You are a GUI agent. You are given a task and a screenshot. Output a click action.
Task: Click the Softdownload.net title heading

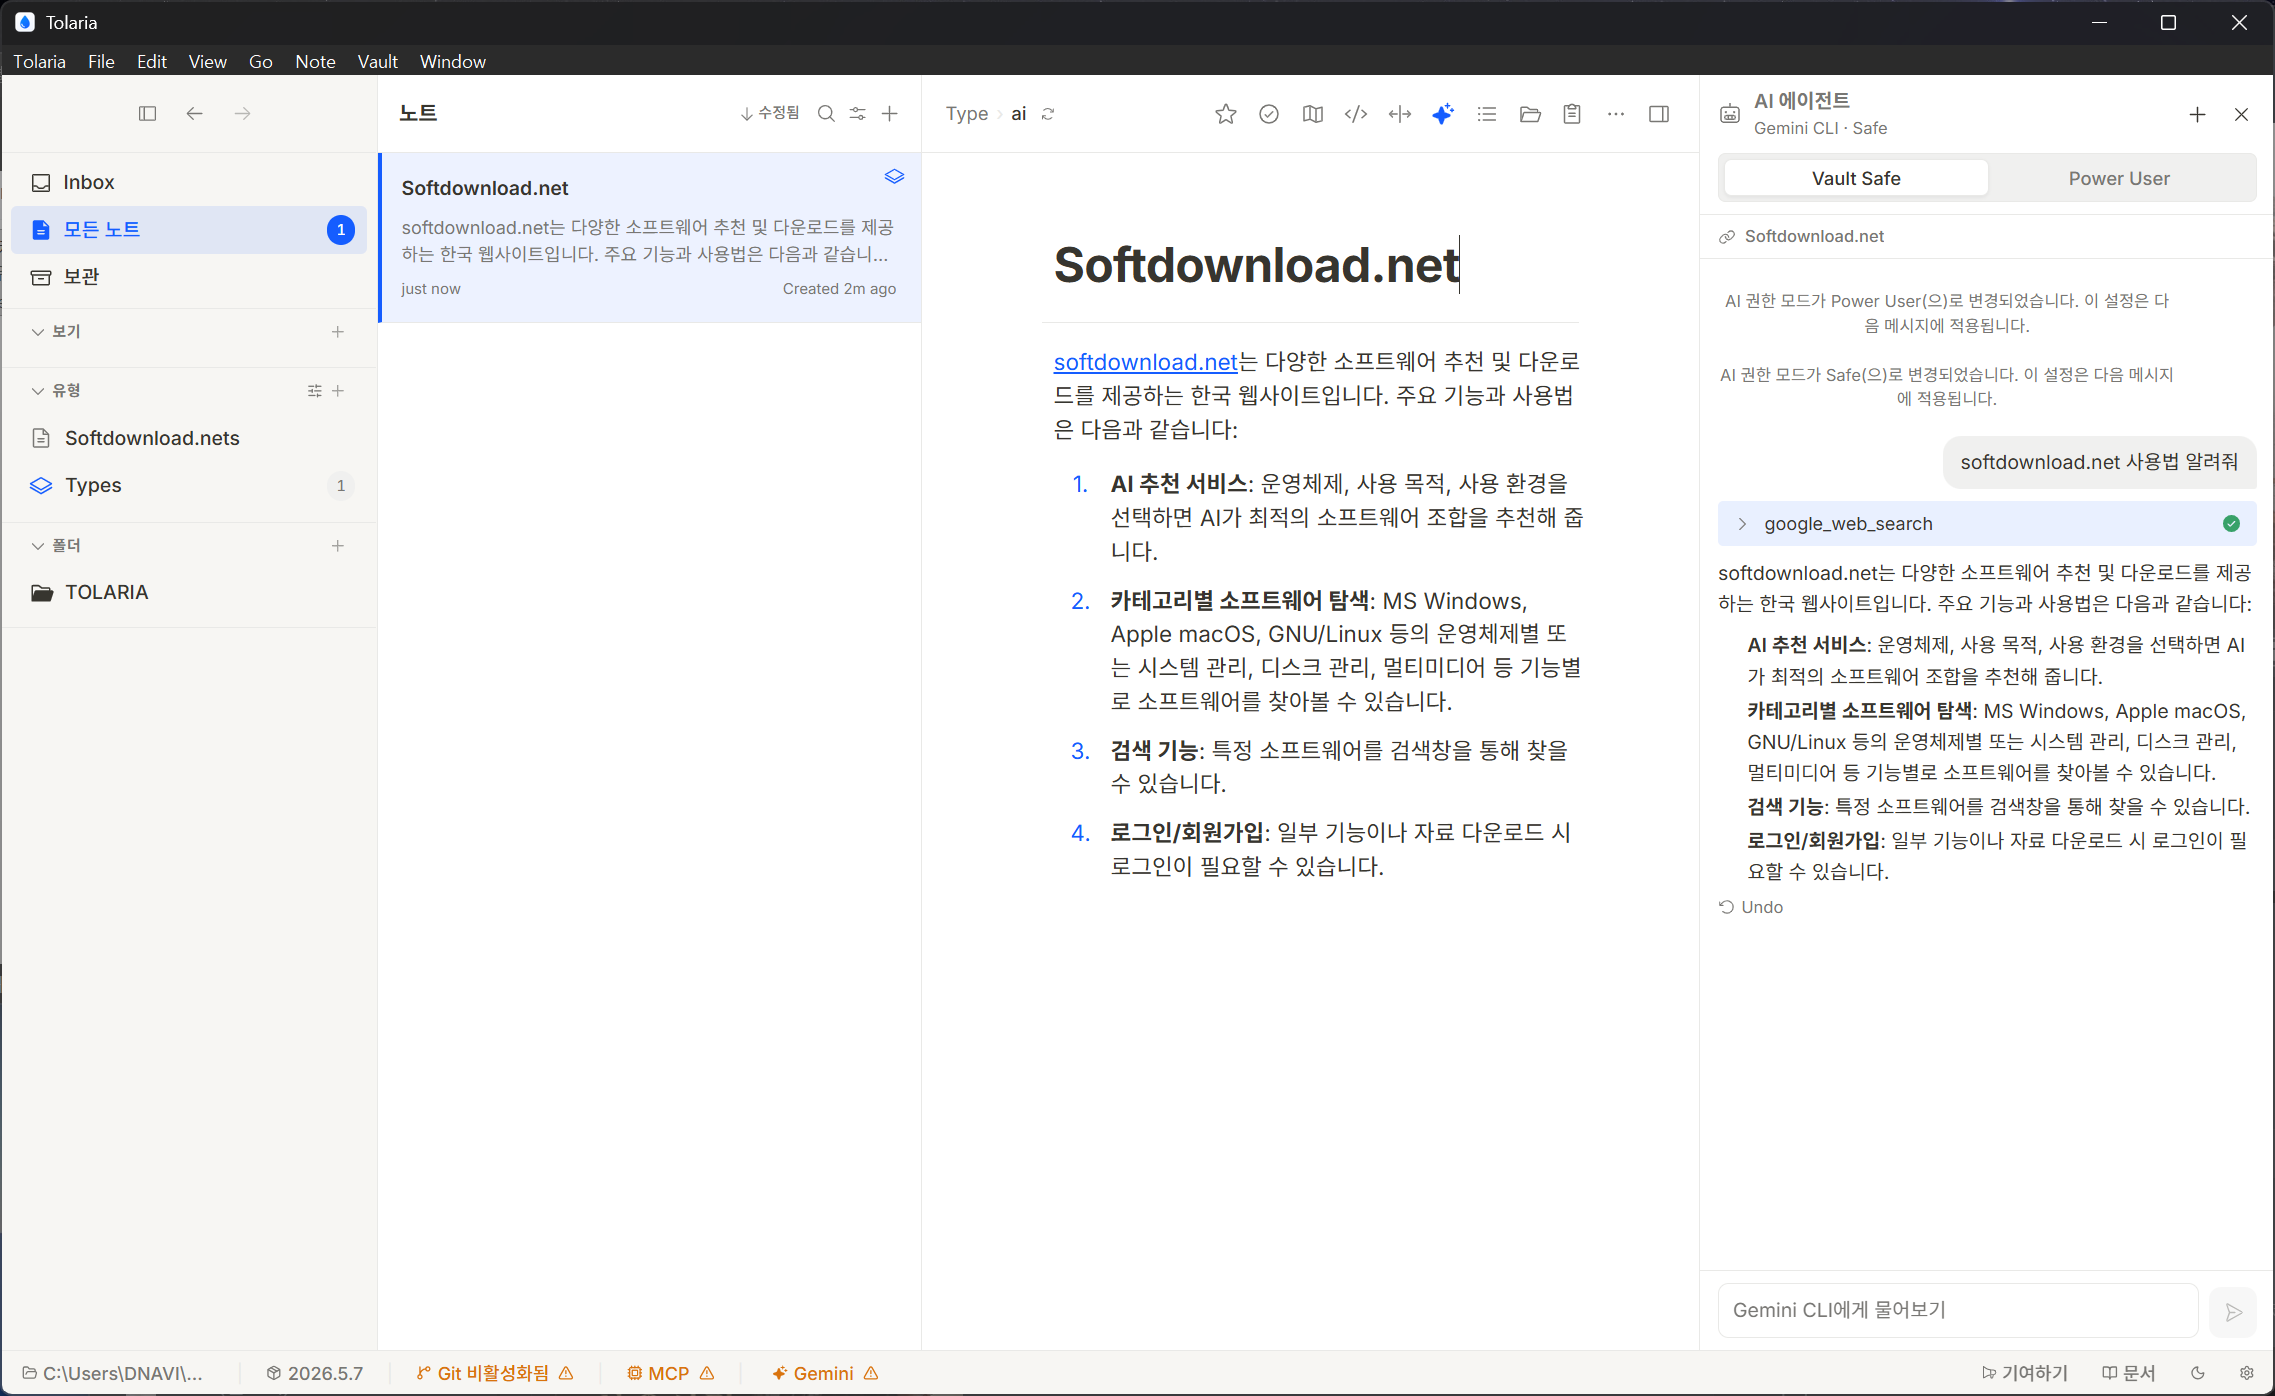tap(1256, 265)
